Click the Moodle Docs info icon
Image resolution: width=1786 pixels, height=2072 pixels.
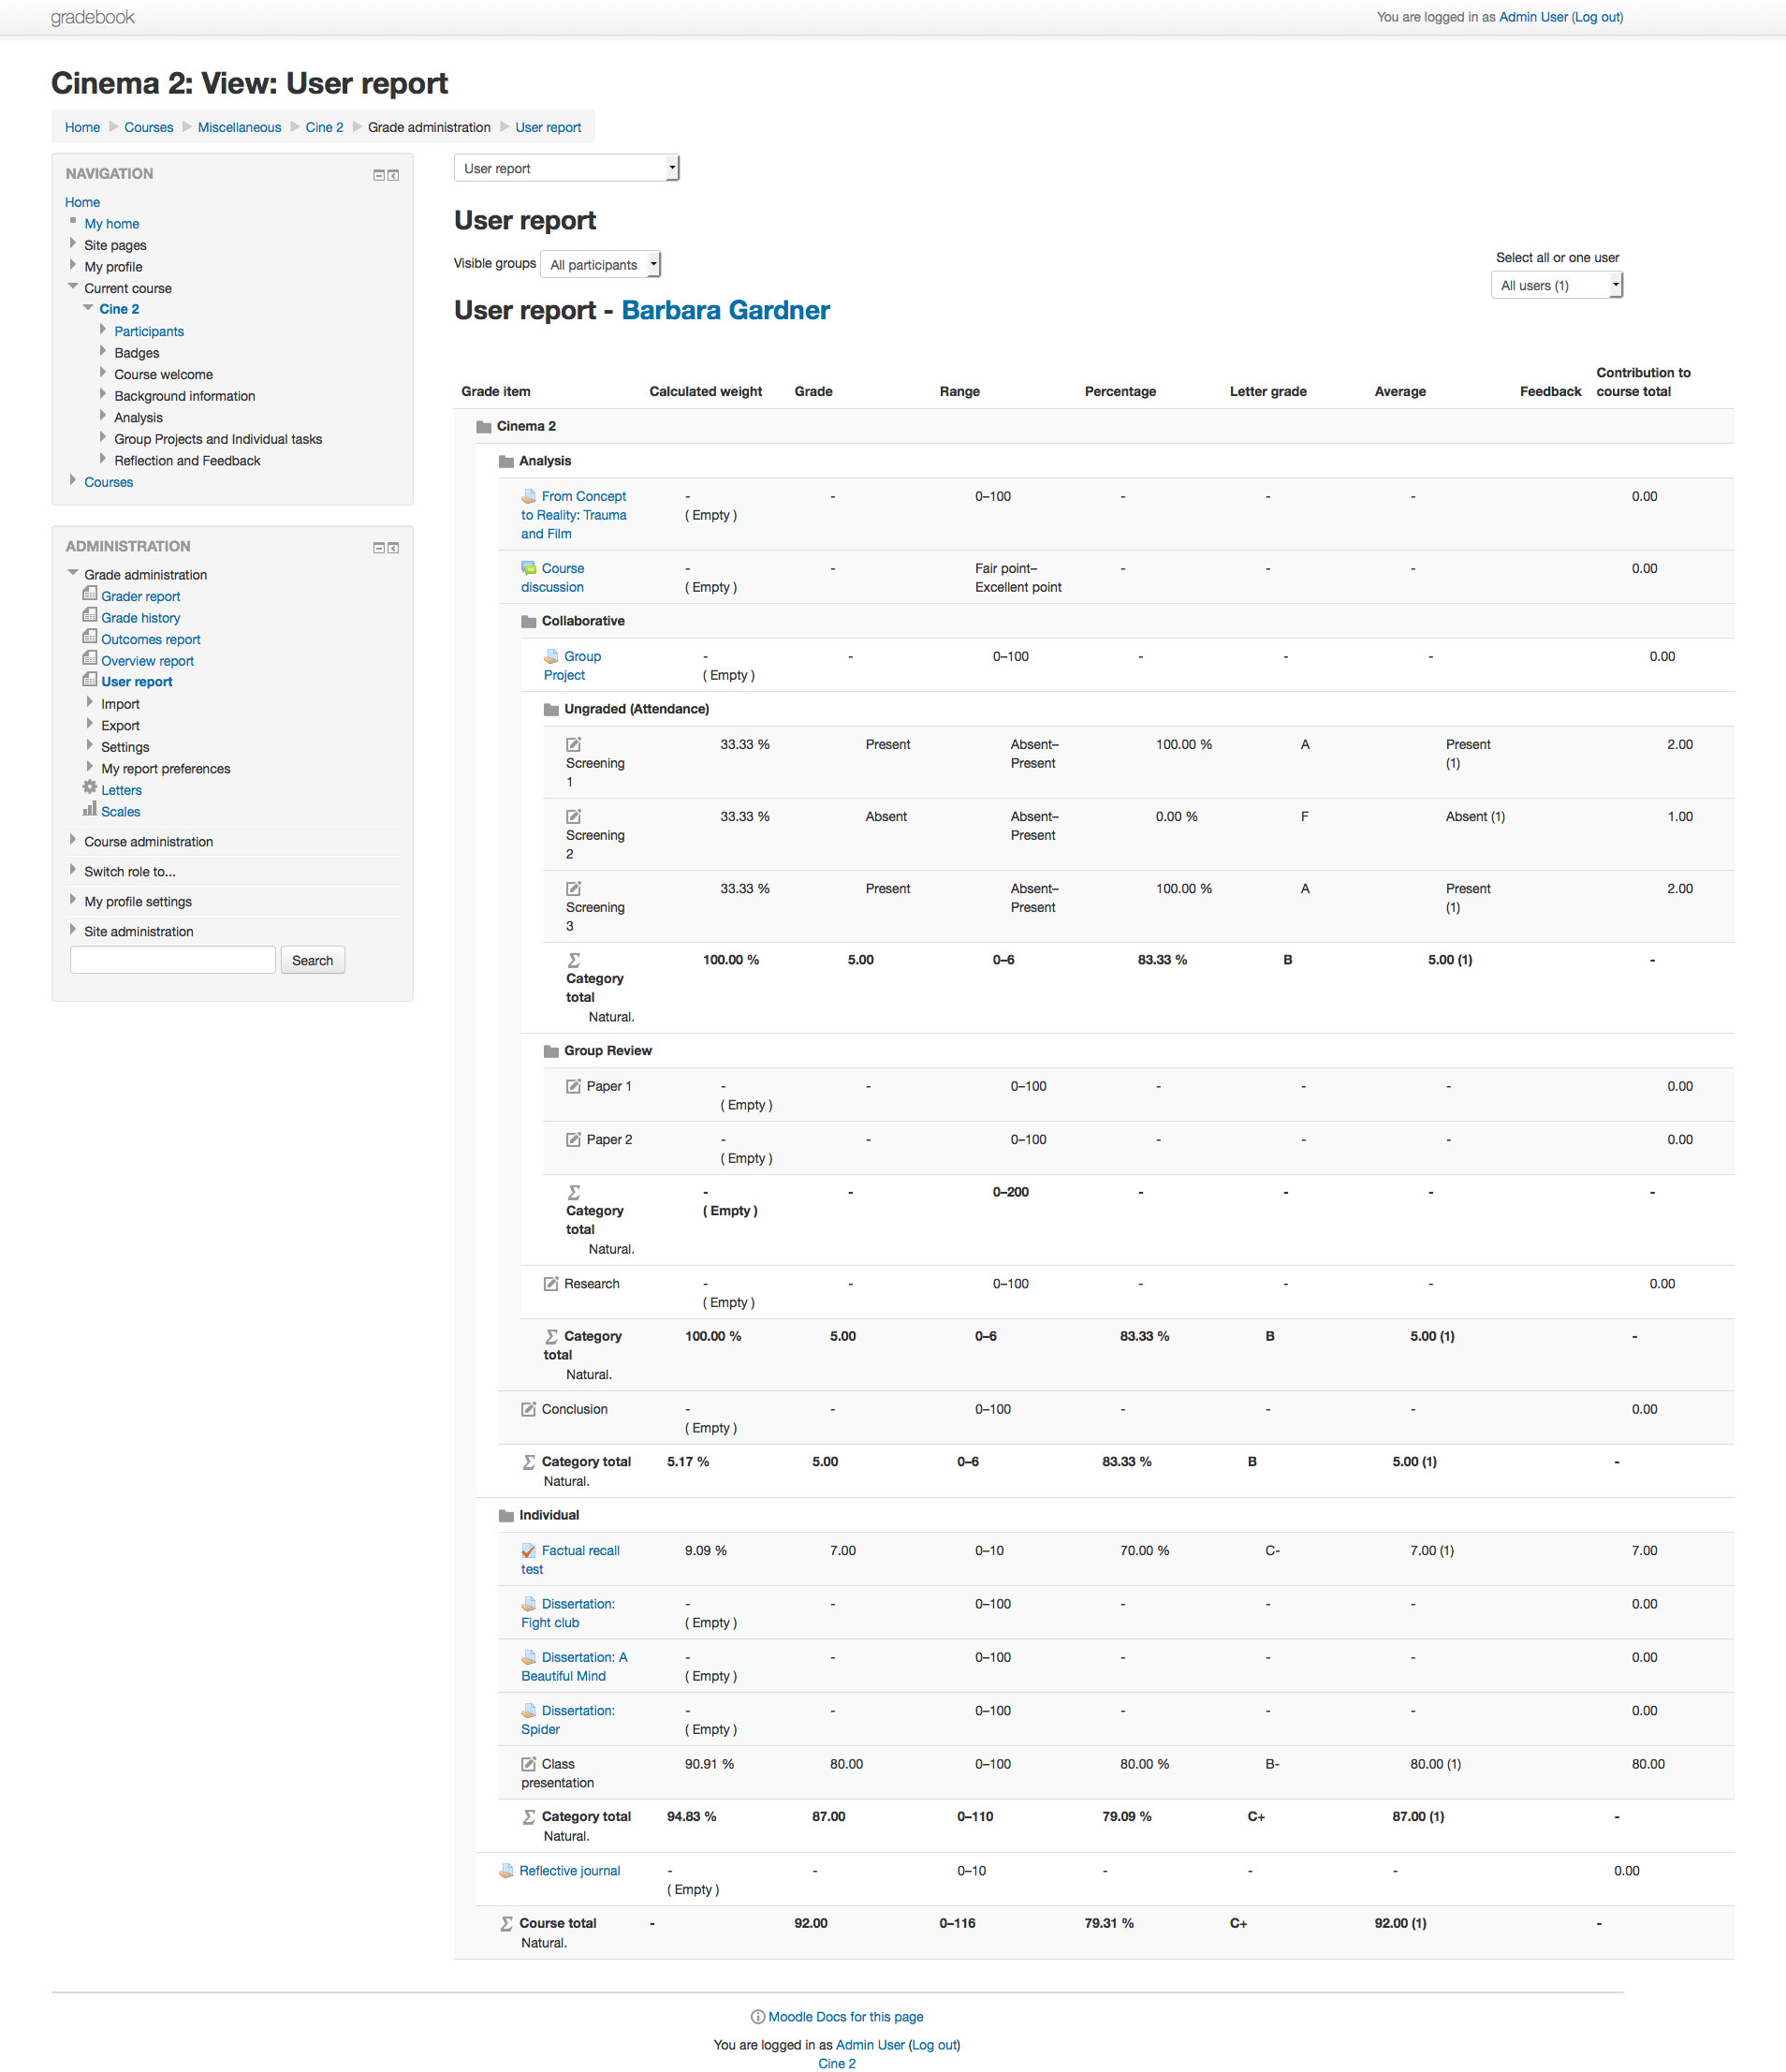(x=758, y=2017)
